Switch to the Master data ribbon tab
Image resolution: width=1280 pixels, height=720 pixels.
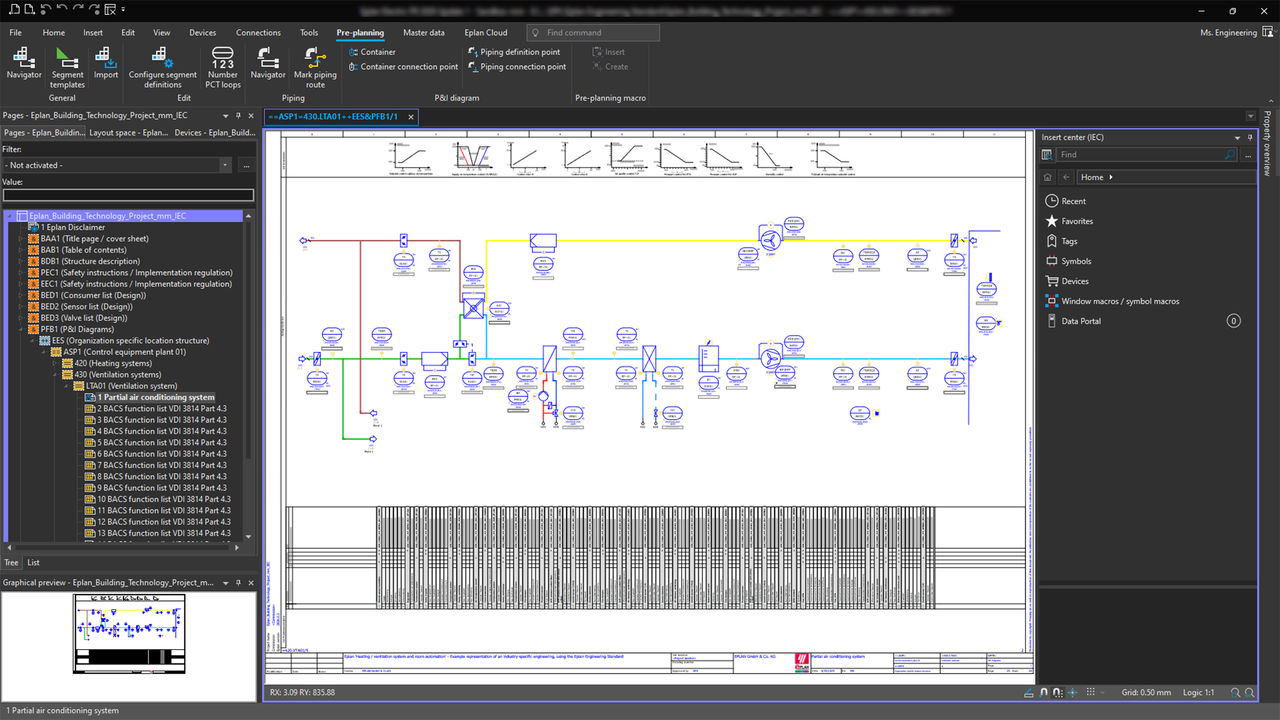click(423, 33)
